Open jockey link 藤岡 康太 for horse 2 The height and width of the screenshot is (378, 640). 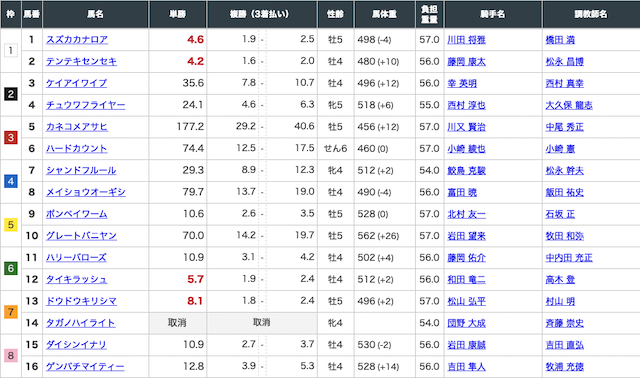466,62
